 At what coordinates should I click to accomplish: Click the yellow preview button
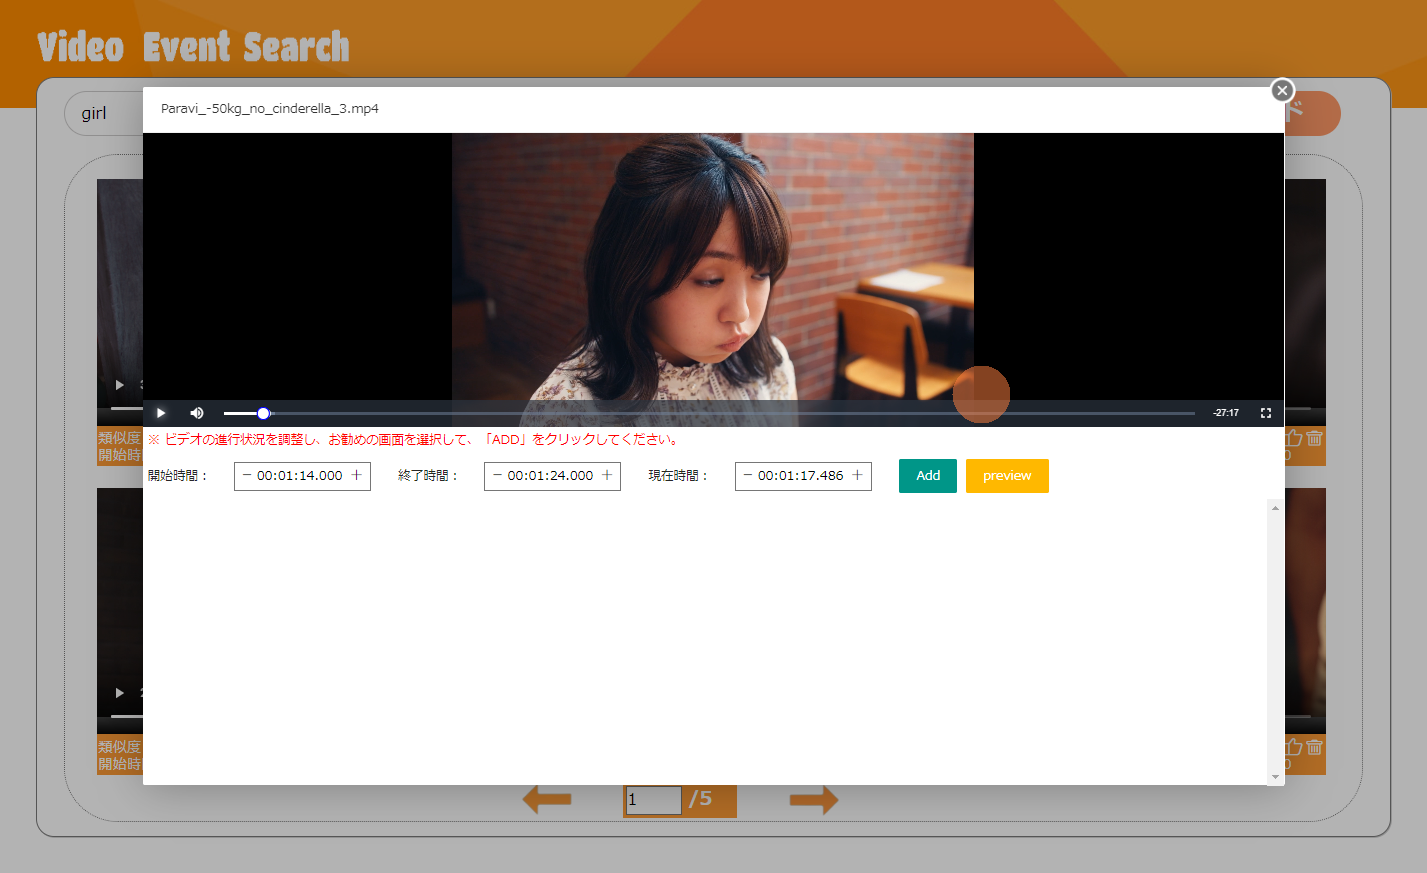[x=1007, y=476]
